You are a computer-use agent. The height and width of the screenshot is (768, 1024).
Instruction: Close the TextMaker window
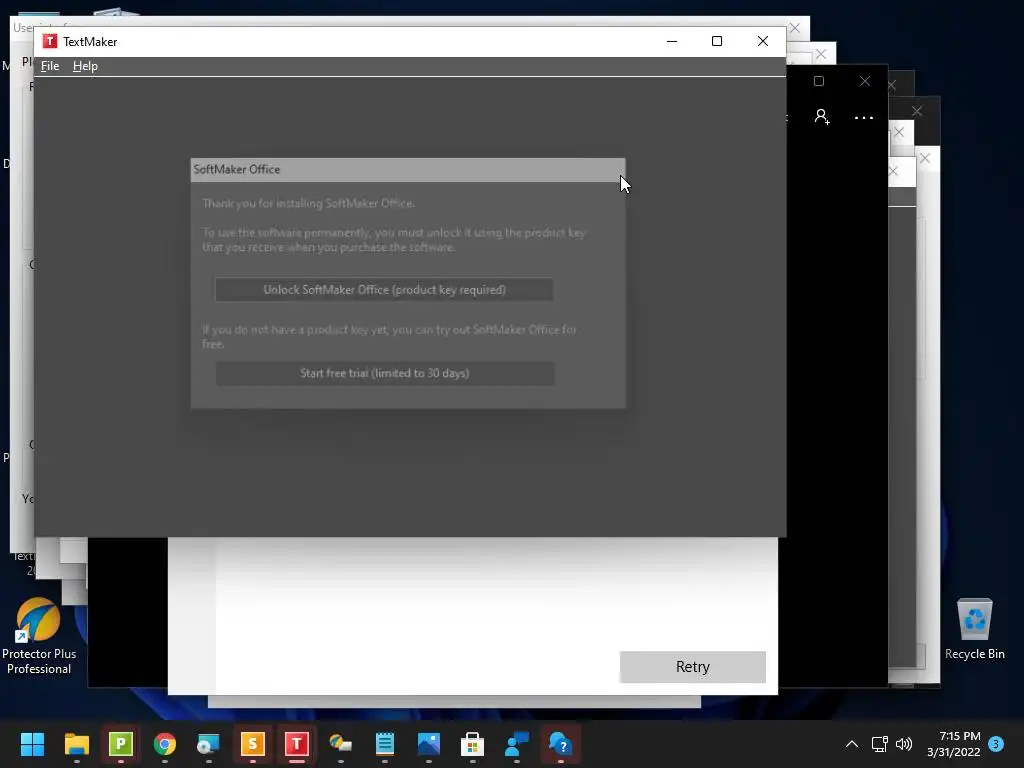point(762,41)
